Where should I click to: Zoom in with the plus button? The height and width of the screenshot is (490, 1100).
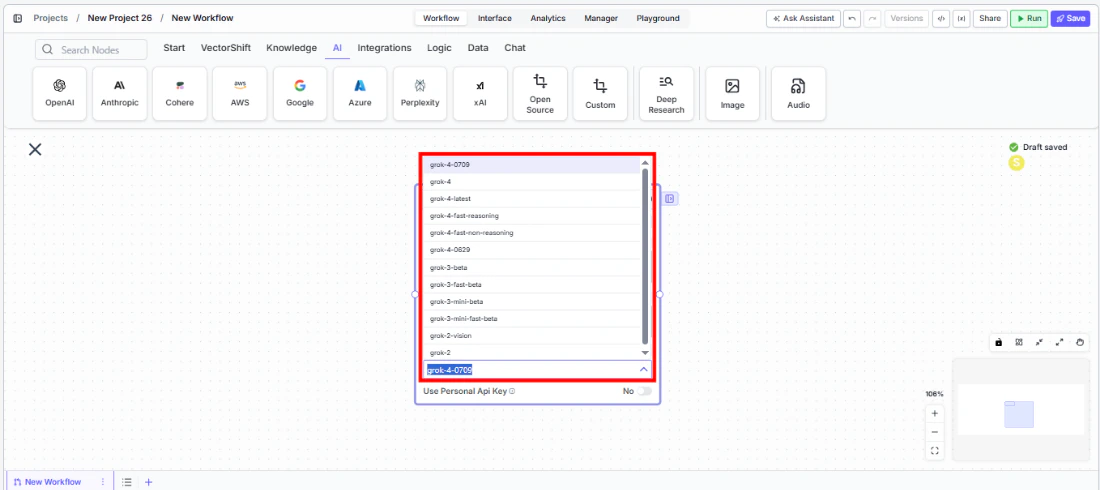pyautogui.click(x=934, y=413)
